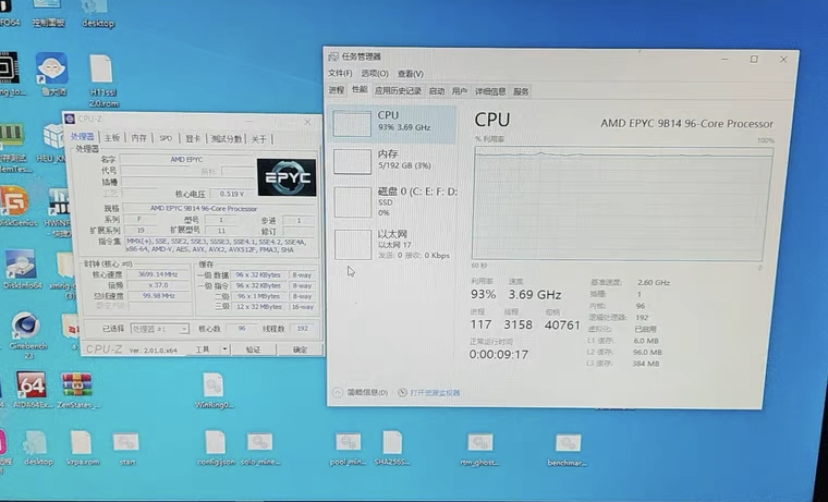The width and height of the screenshot is (828, 502).
Task: Click the 线程数 192 field in CPU-Z
Action: tap(303, 328)
